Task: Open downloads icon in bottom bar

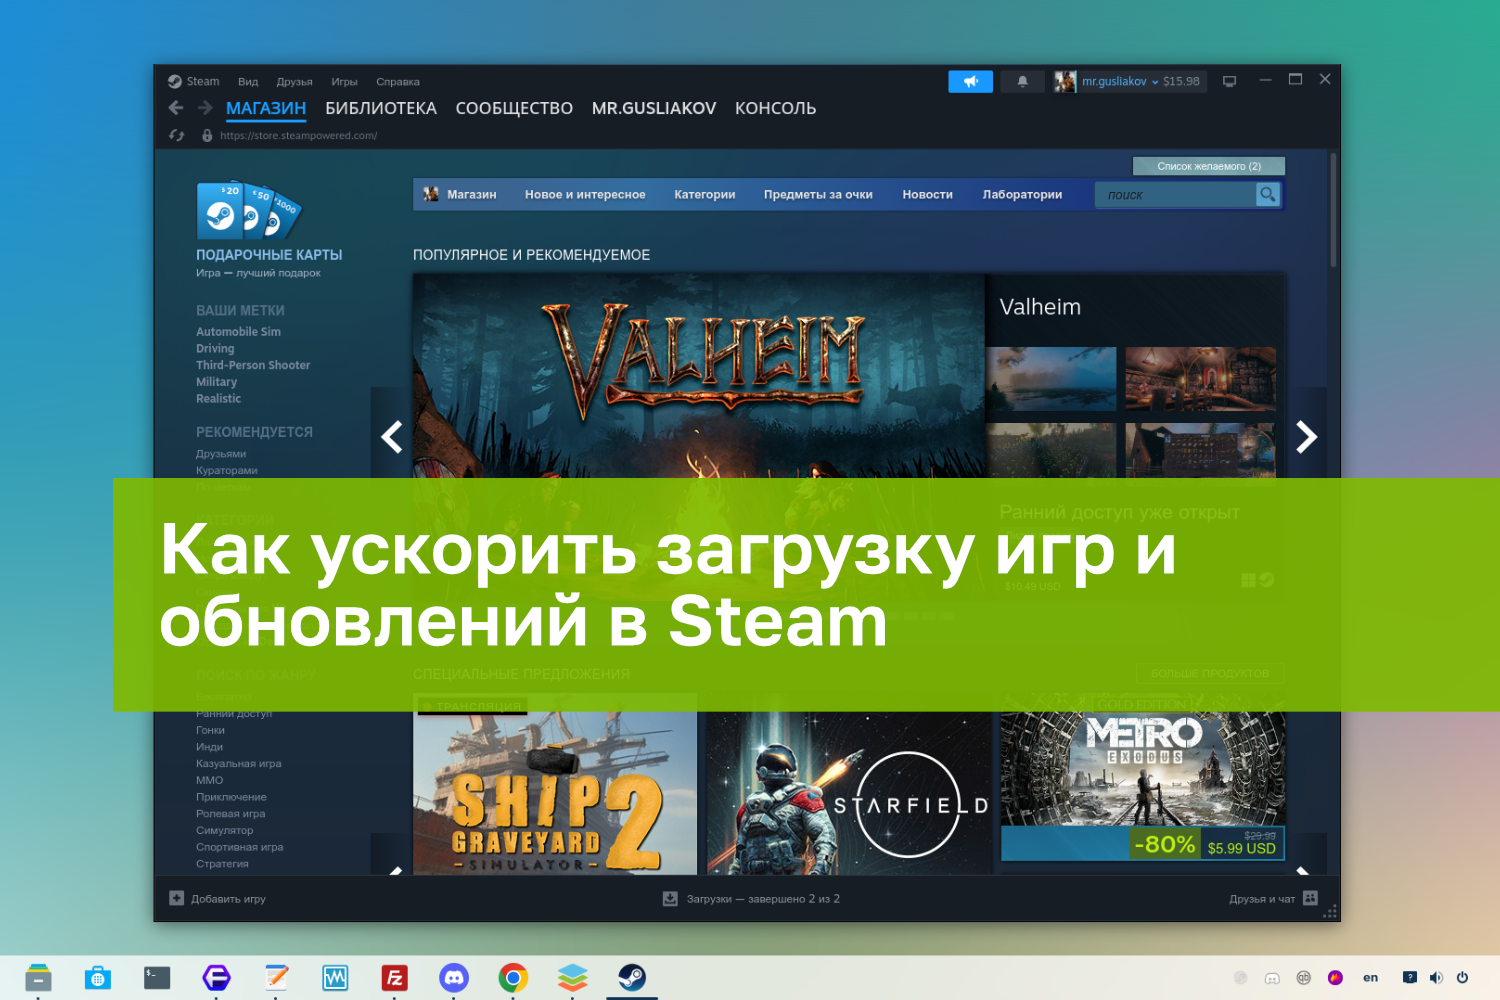Action: [x=670, y=899]
